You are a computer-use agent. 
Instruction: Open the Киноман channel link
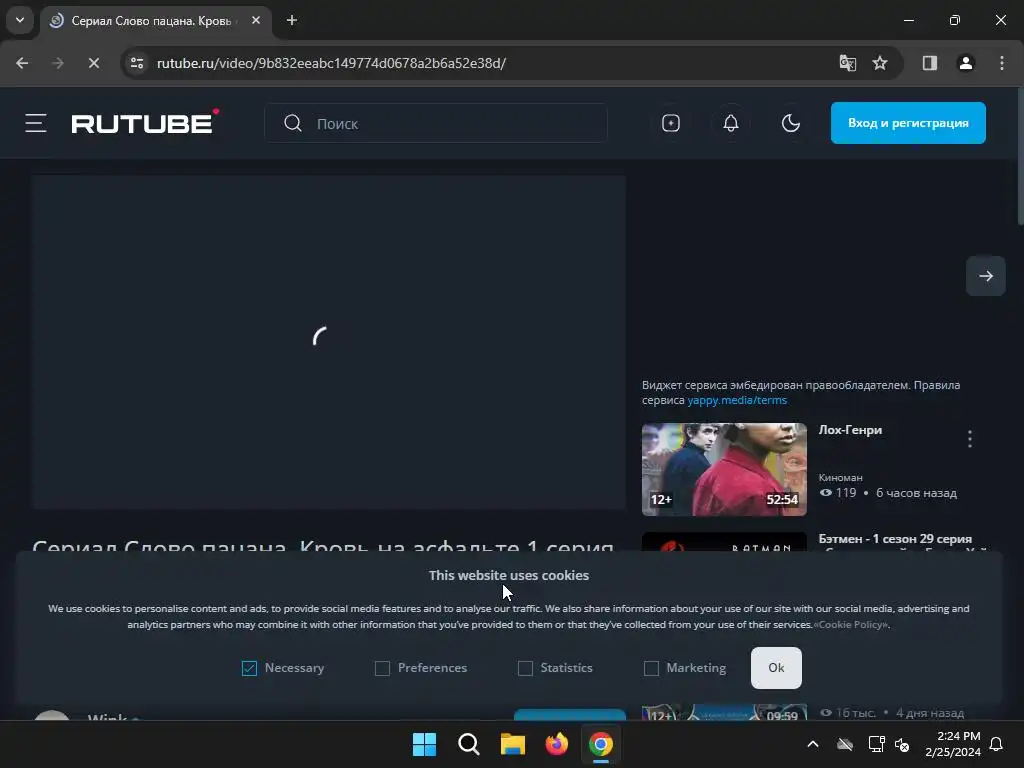click(x=840, y=477)
